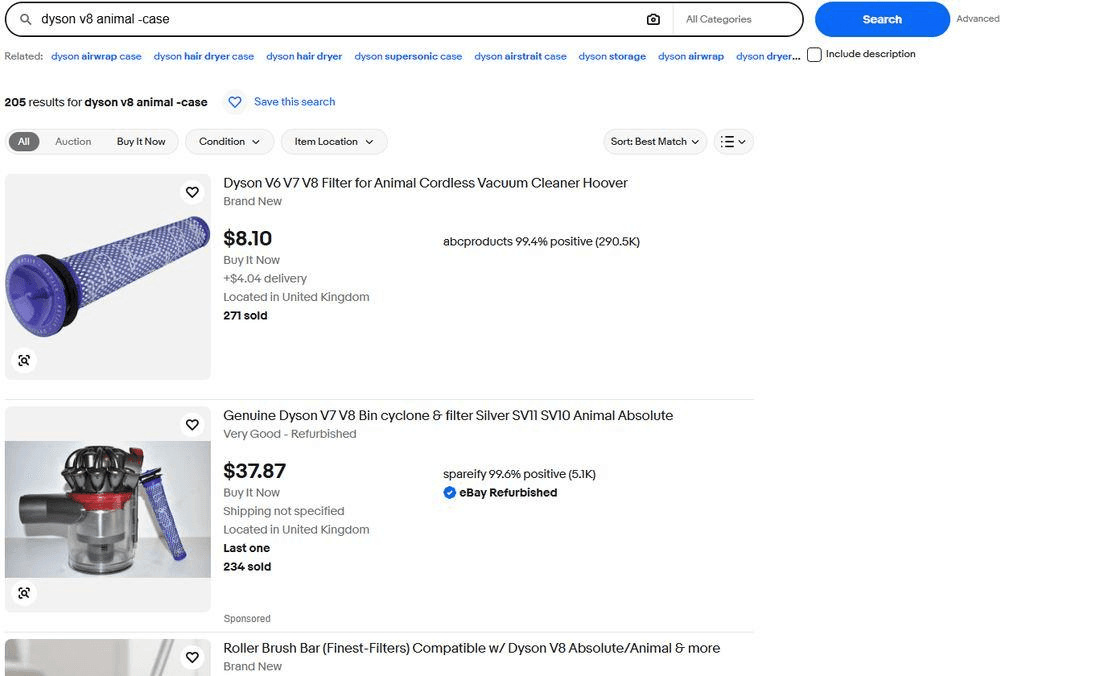The height and width of the screenshot is (676, 1100).
Task: Open All Categories dropdown
Action: tap(737, 20)
